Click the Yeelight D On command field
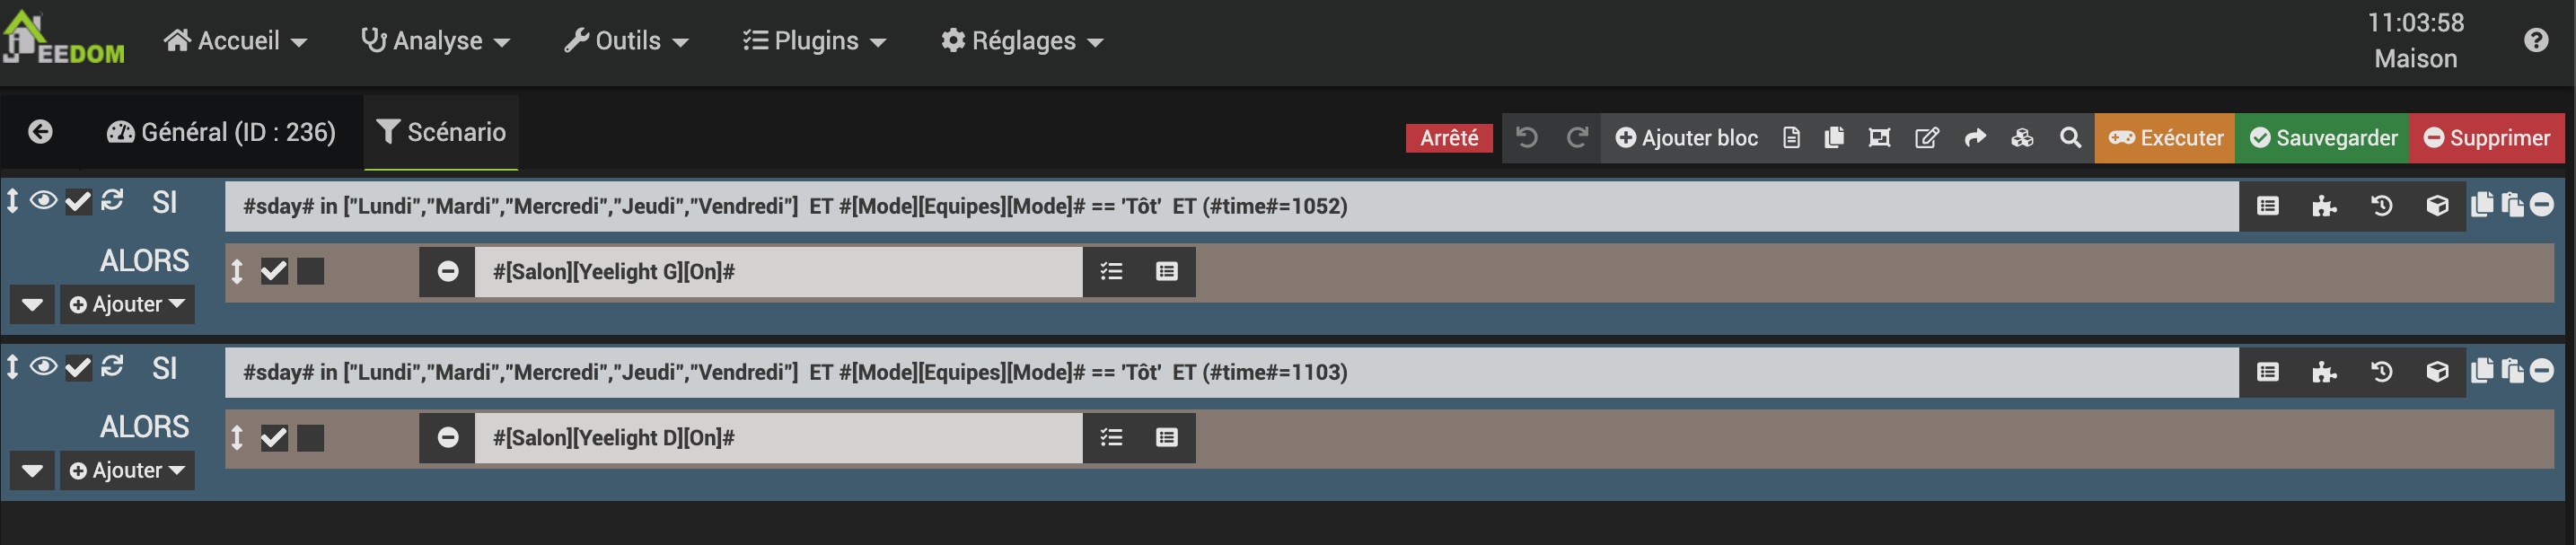This screenshot has height=545, width=2576. click(778, 437)
